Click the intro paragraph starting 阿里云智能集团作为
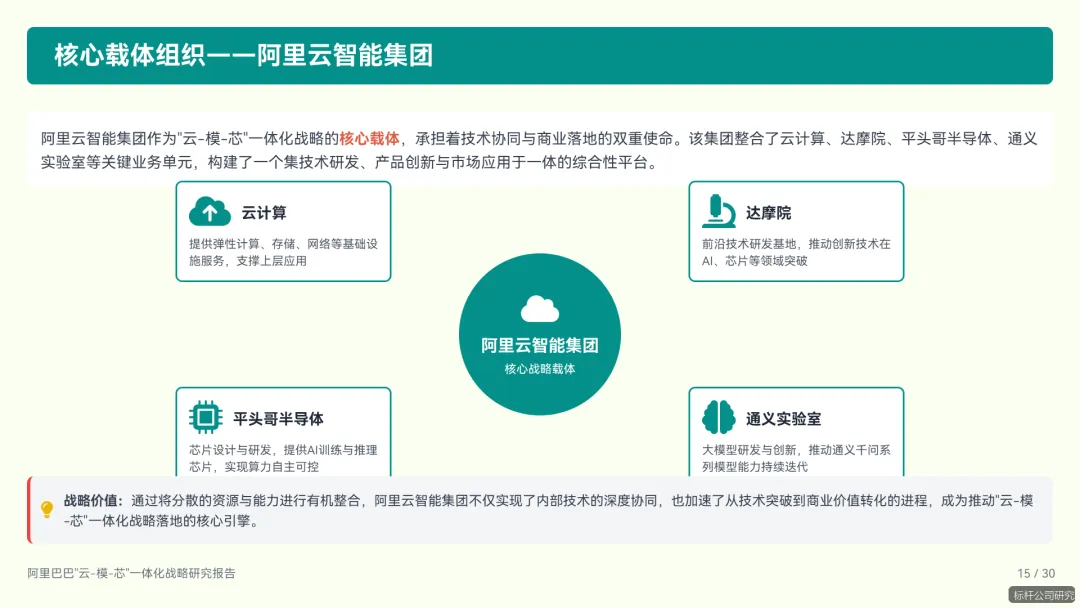 point(539,150)
